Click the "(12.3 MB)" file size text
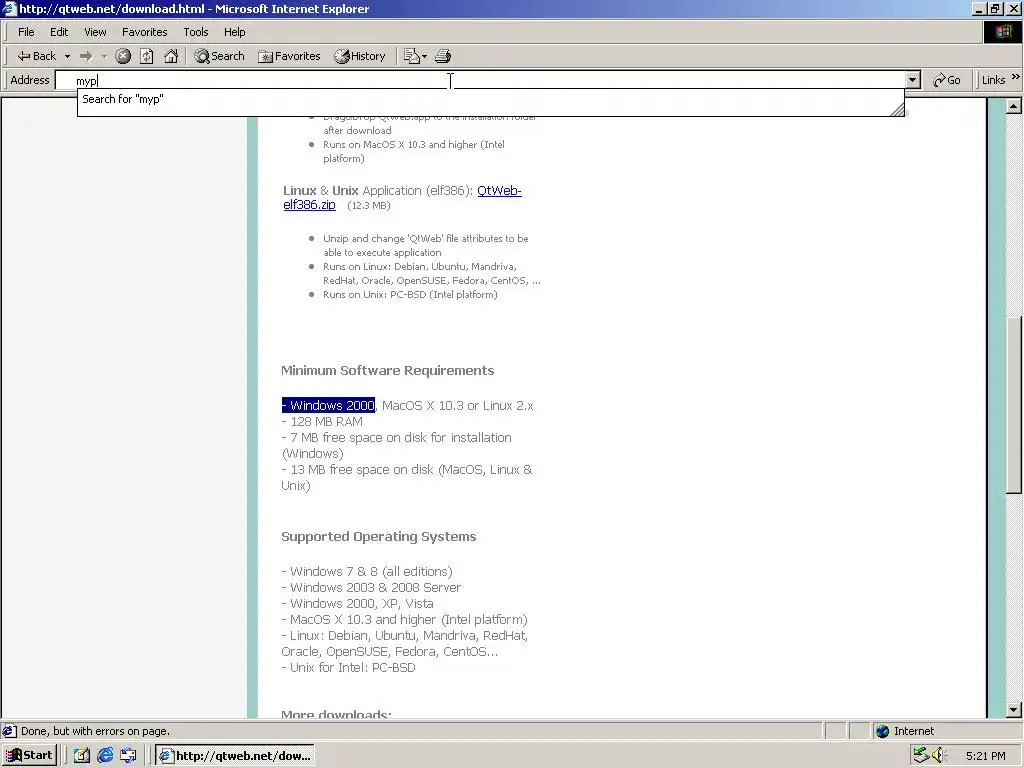 (x=369, y=206)
